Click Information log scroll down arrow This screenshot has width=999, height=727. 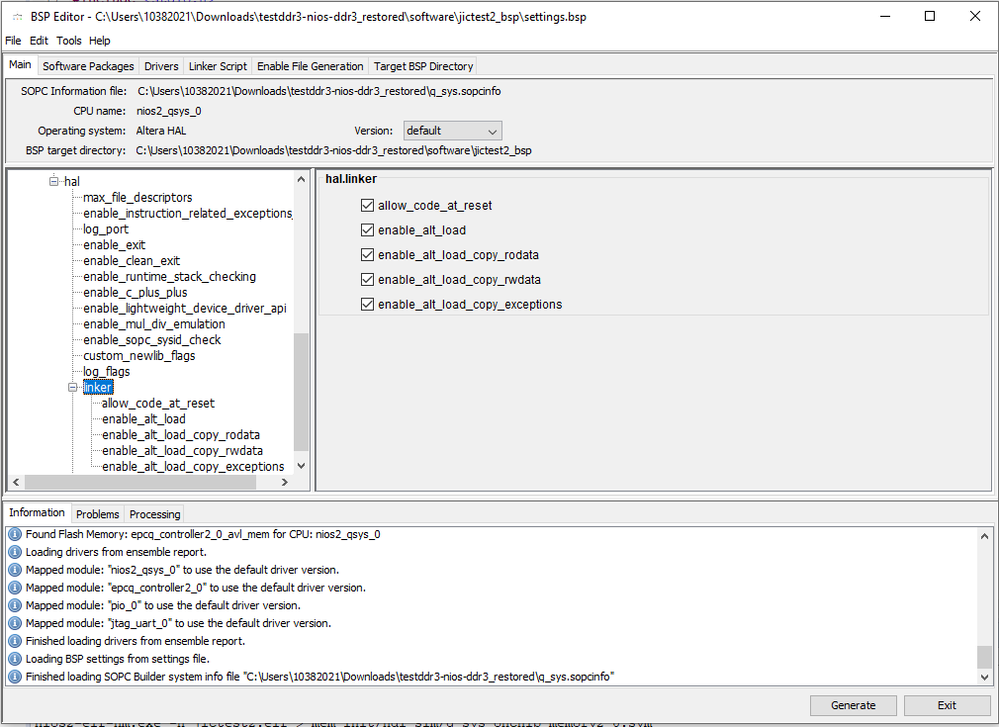(984, 677)
